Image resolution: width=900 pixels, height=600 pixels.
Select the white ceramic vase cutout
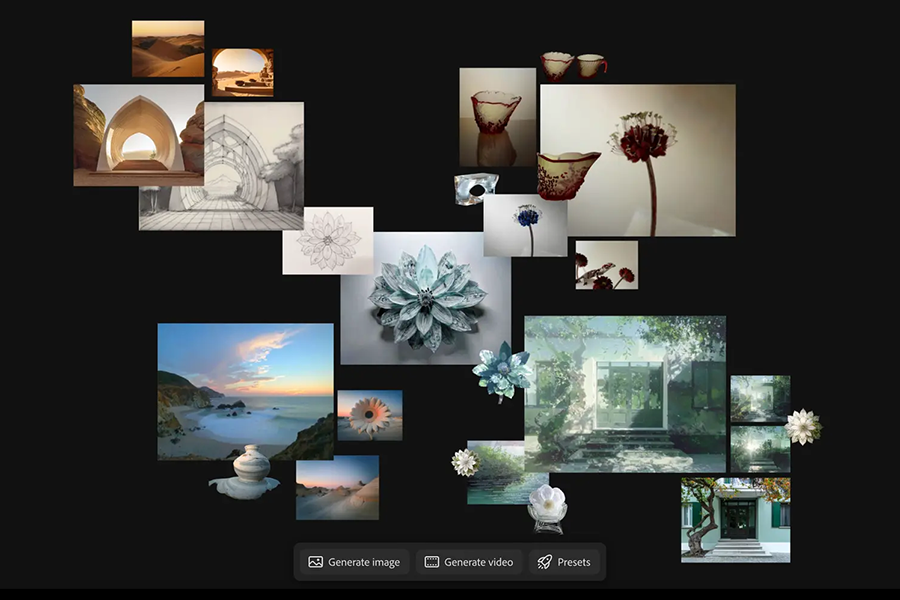(x=246, y=472)
